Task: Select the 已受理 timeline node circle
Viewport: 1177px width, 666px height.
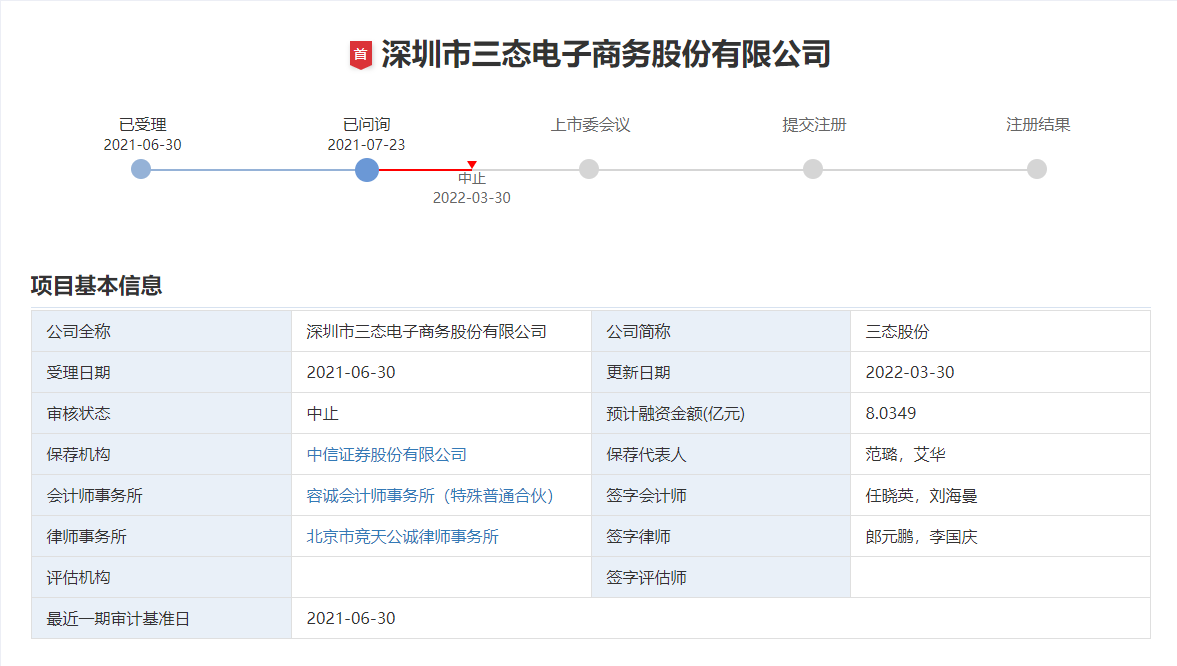Action: (x=141, y=169)
